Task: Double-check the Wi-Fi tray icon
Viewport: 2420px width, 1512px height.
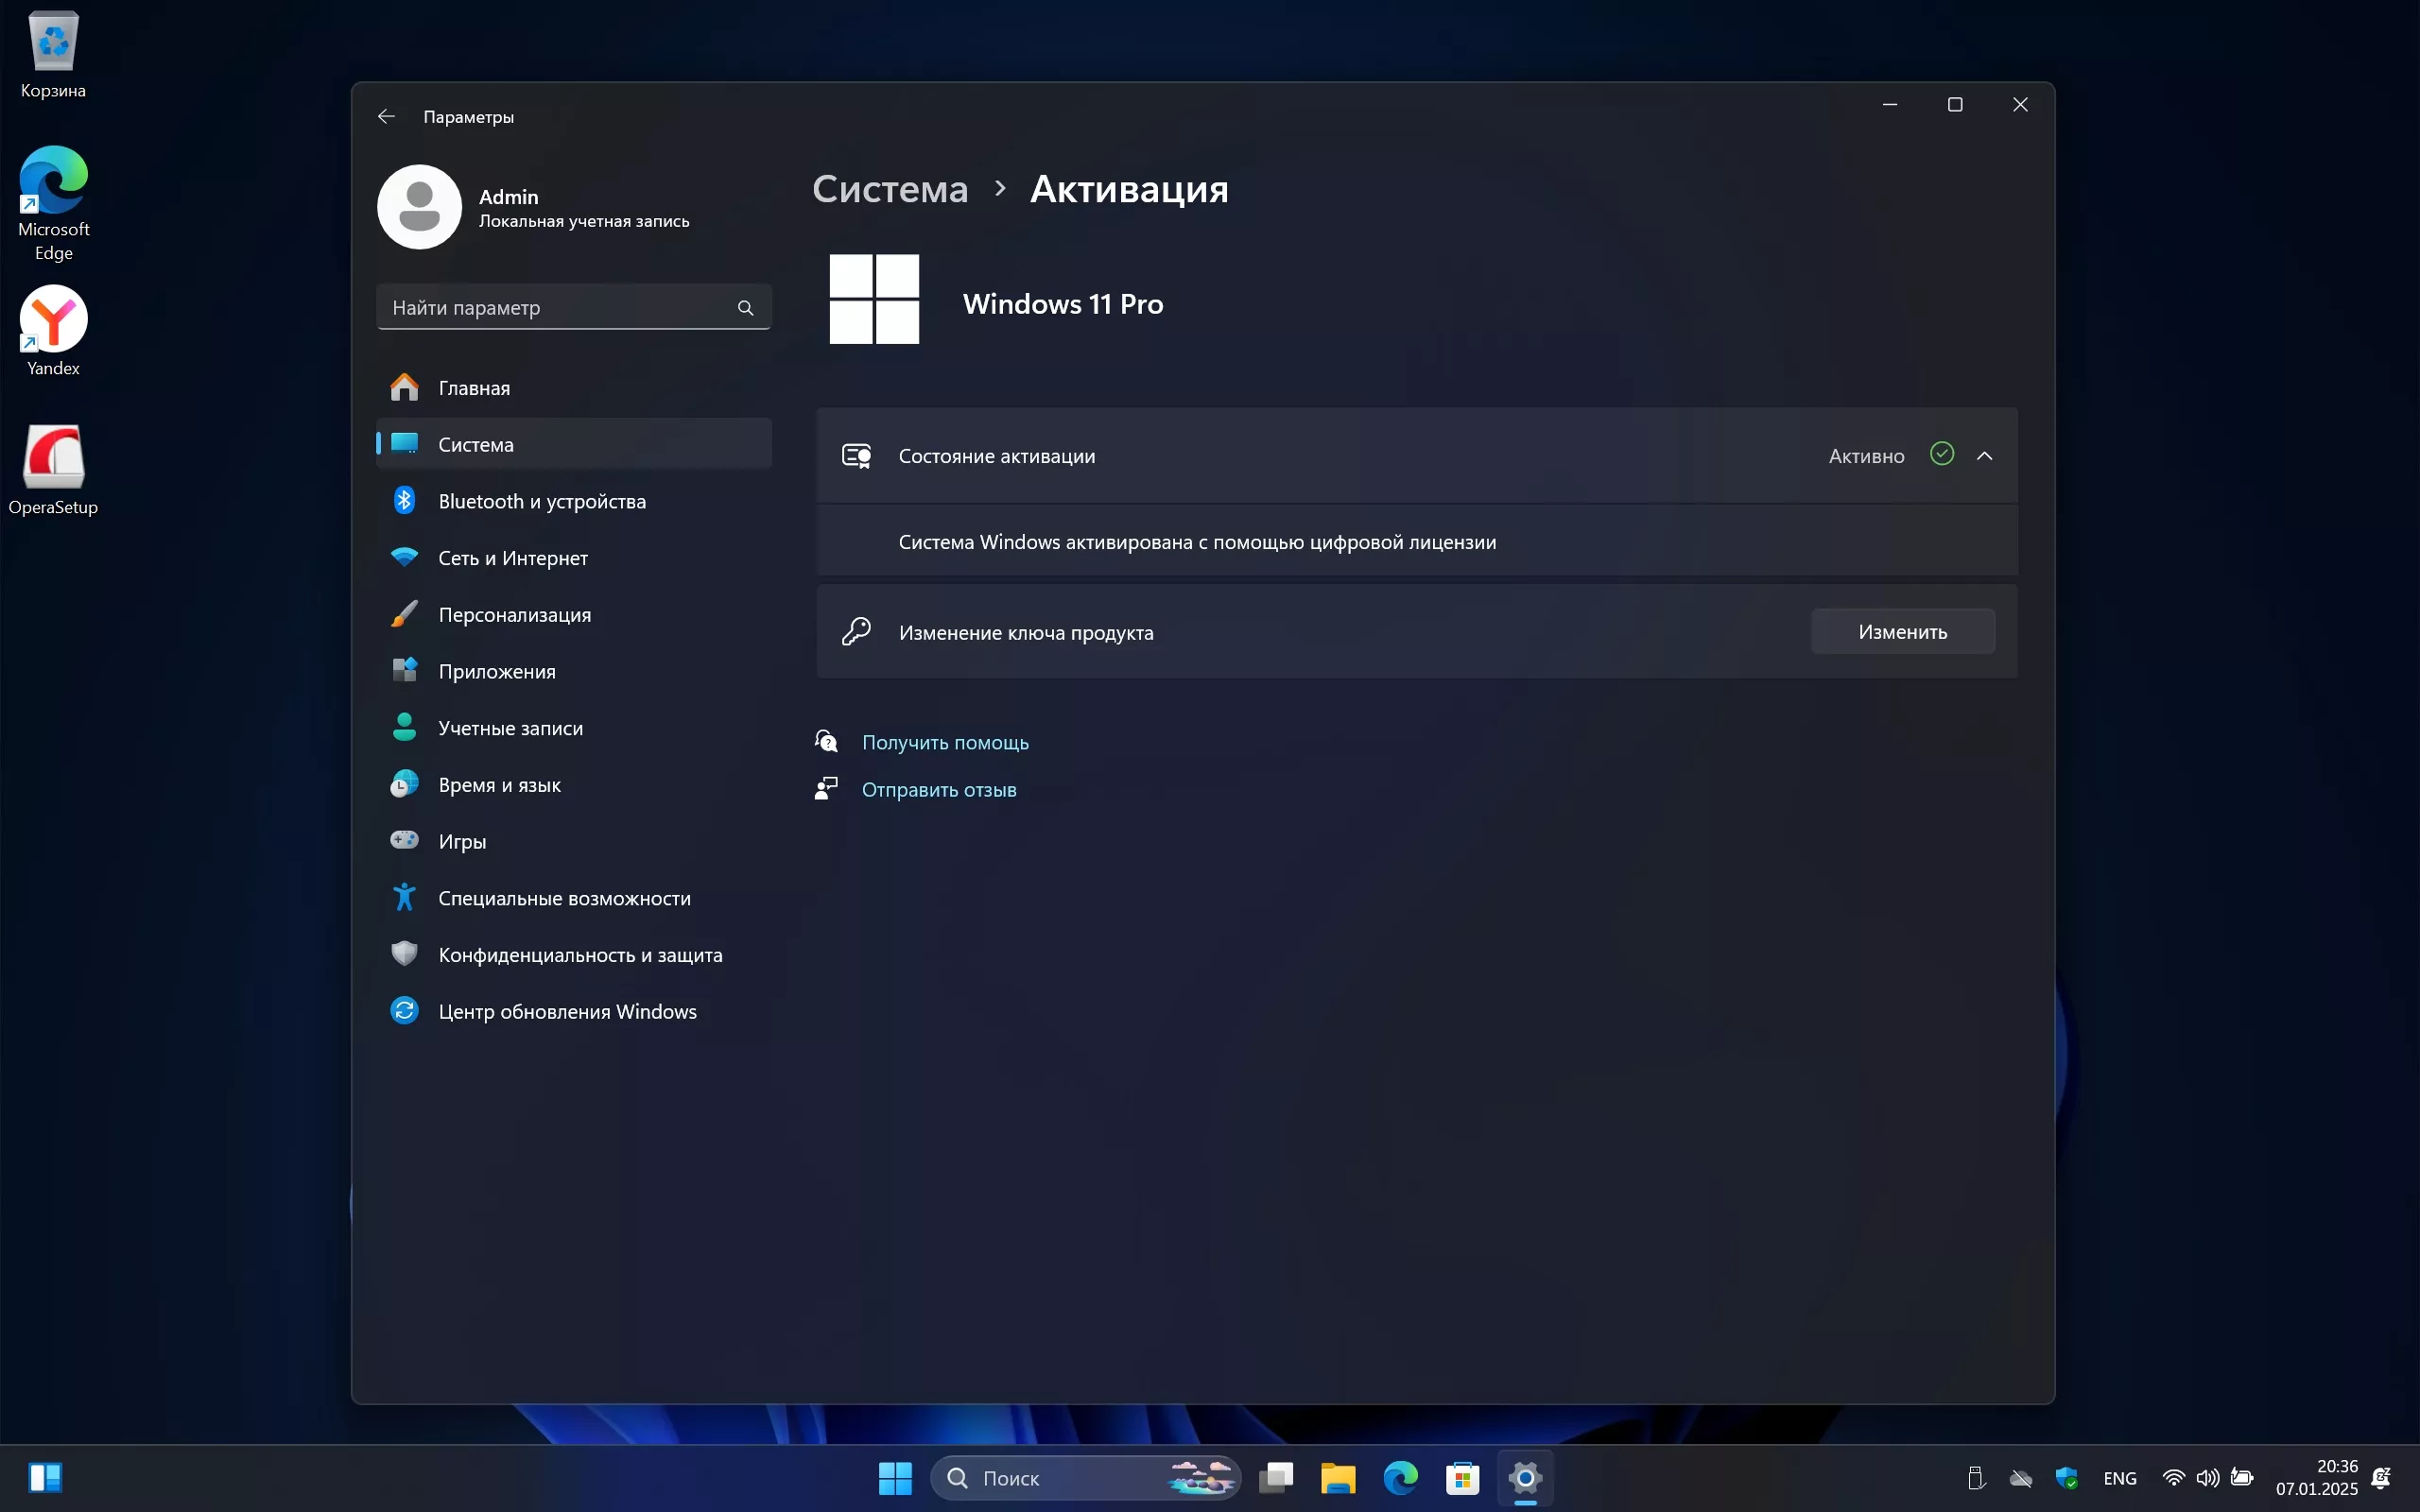Action: click(x=2172, y=1478)
